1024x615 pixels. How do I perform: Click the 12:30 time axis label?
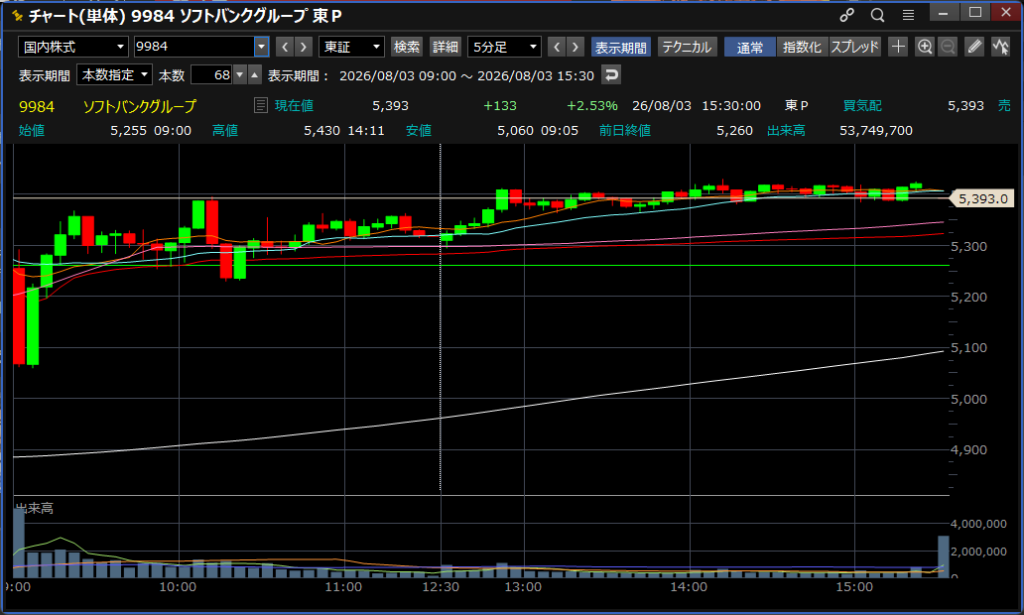click(x=440, y=587)
